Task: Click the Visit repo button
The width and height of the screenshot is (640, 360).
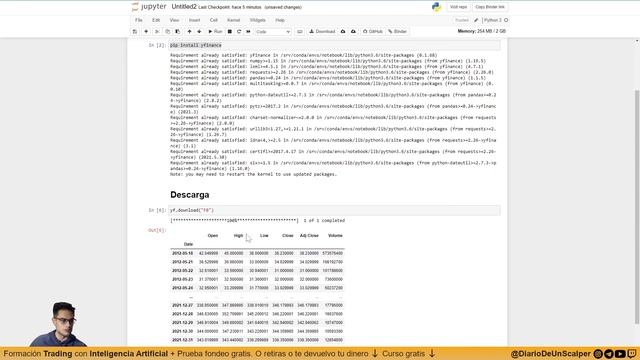Action: 458,7
